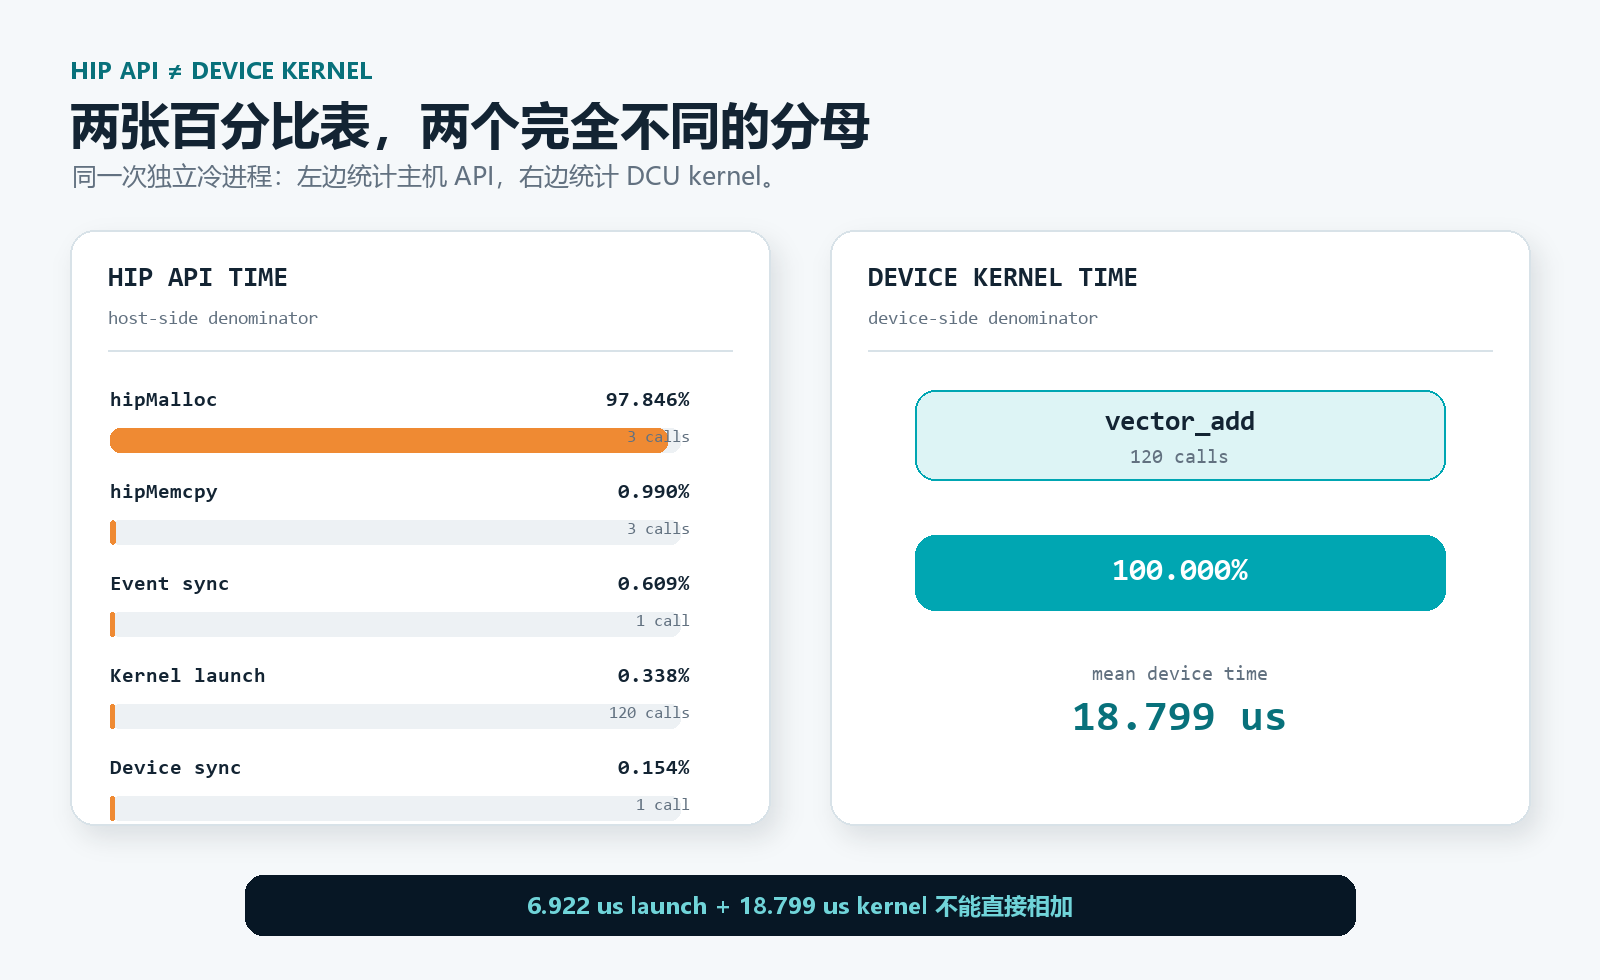Click the Device sync progress bar
The width and height of the screenshot is (1600, 980).
[x=395, y=808]
